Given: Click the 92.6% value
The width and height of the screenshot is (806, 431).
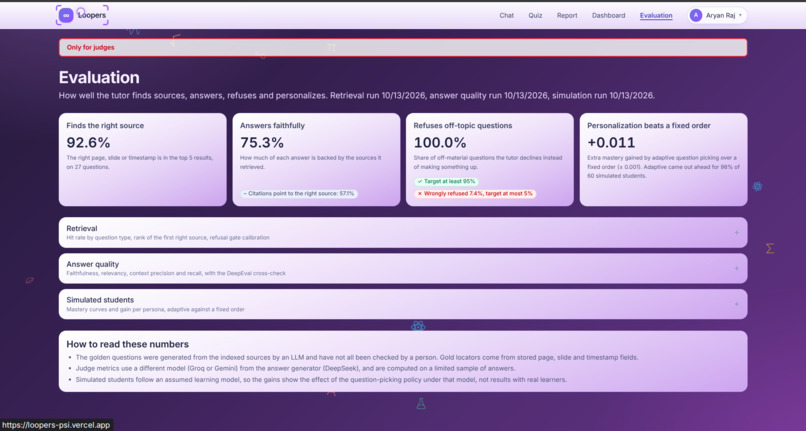Looking at the screenshot, I should 88,142.
